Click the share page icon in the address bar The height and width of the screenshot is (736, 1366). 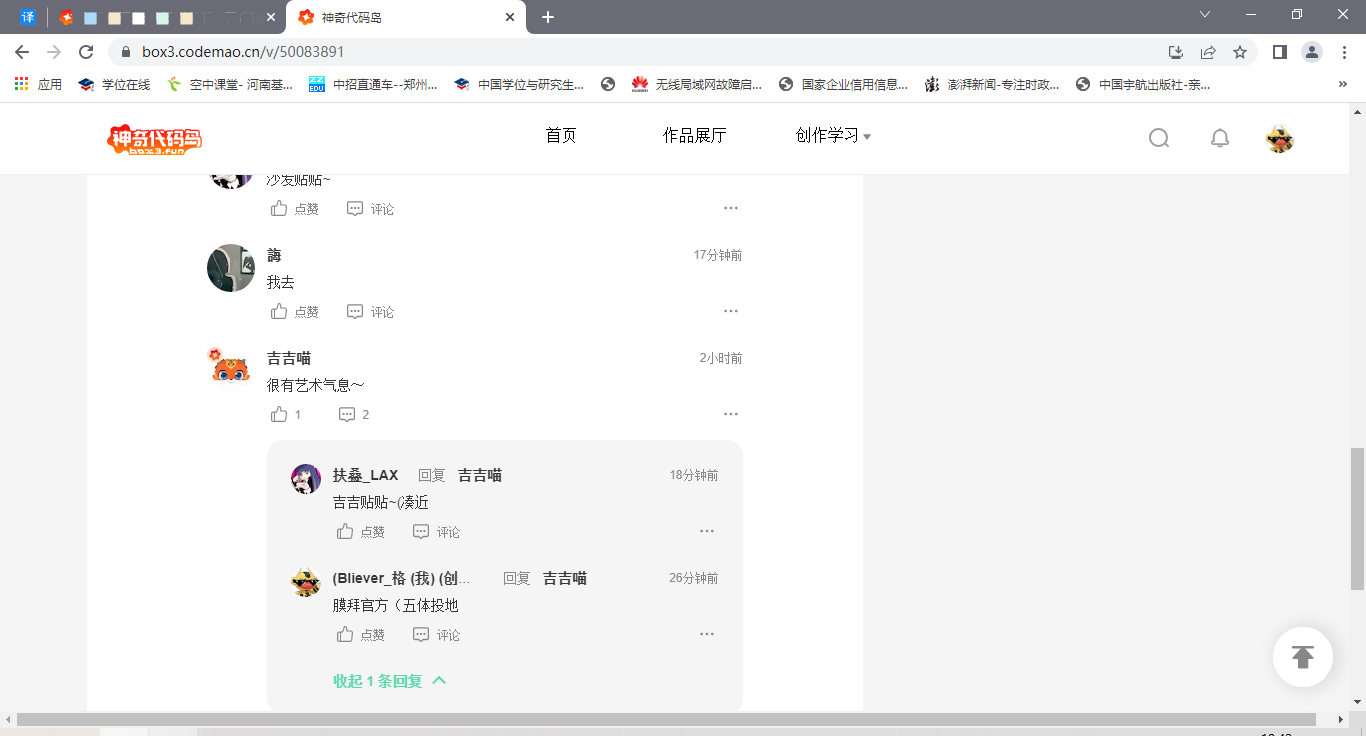[1208, 52]
